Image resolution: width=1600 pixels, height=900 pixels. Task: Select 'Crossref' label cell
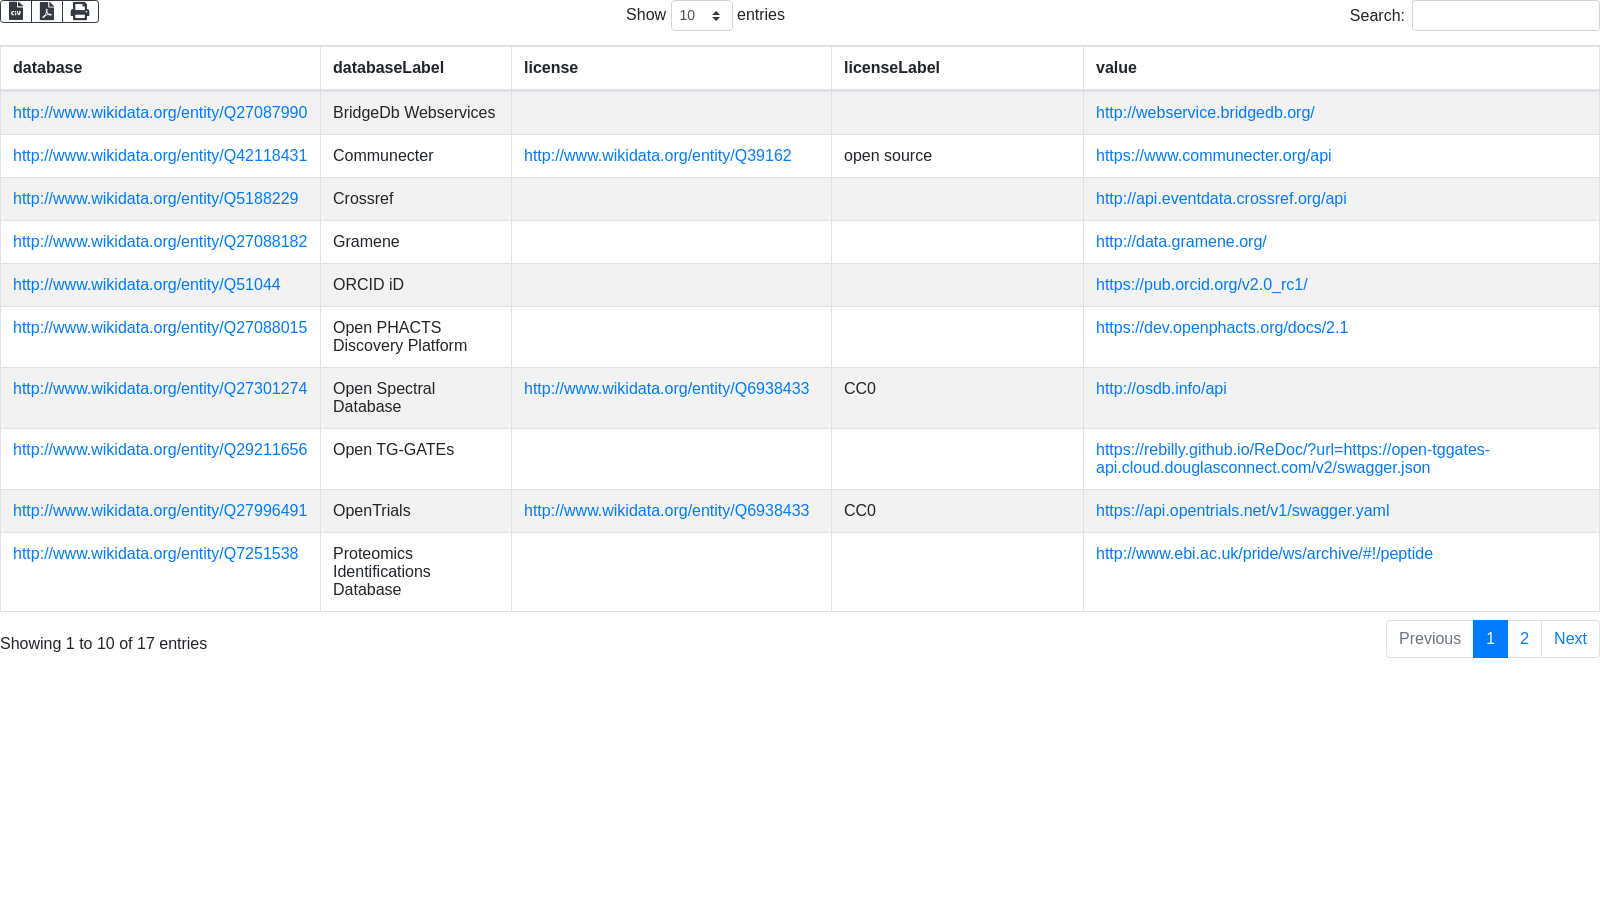click(416, 199)
